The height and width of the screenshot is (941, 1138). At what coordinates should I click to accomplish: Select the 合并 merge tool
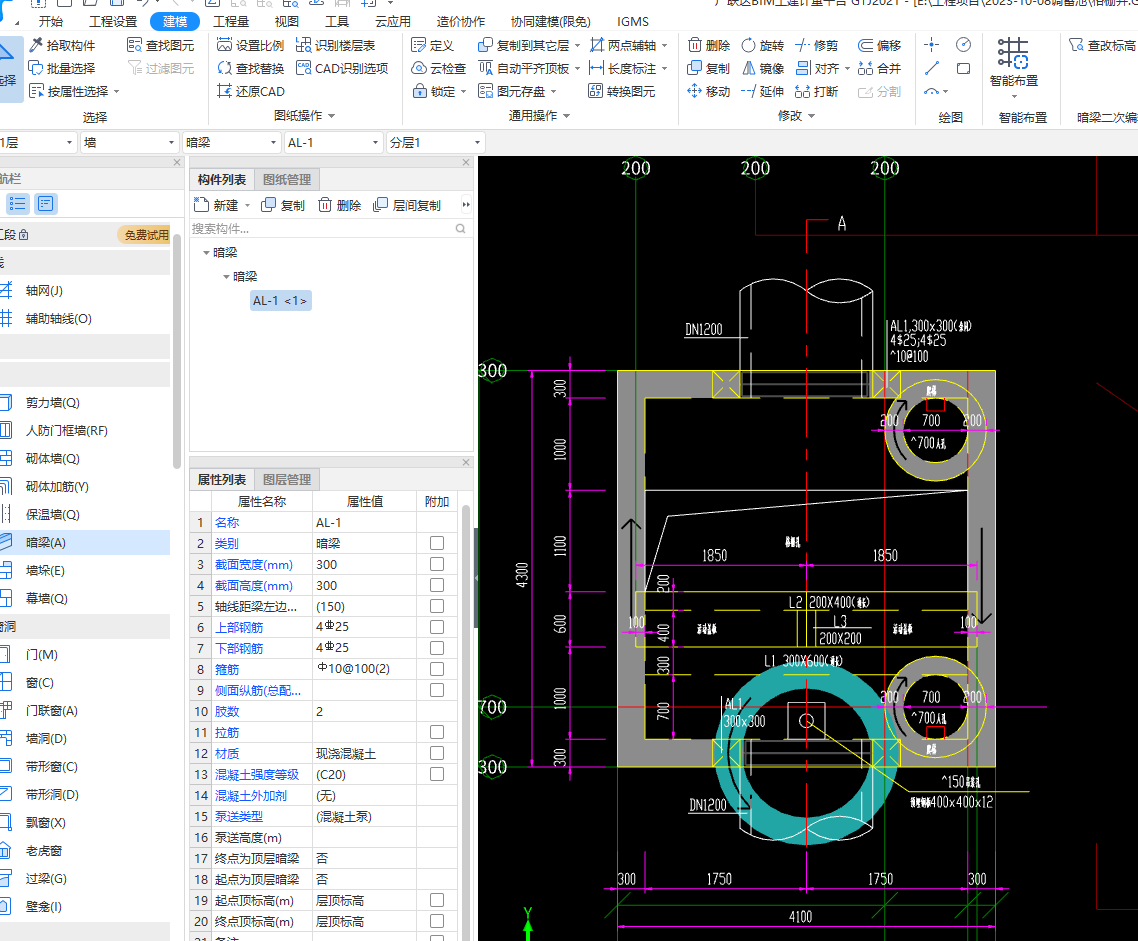point(880,68)
